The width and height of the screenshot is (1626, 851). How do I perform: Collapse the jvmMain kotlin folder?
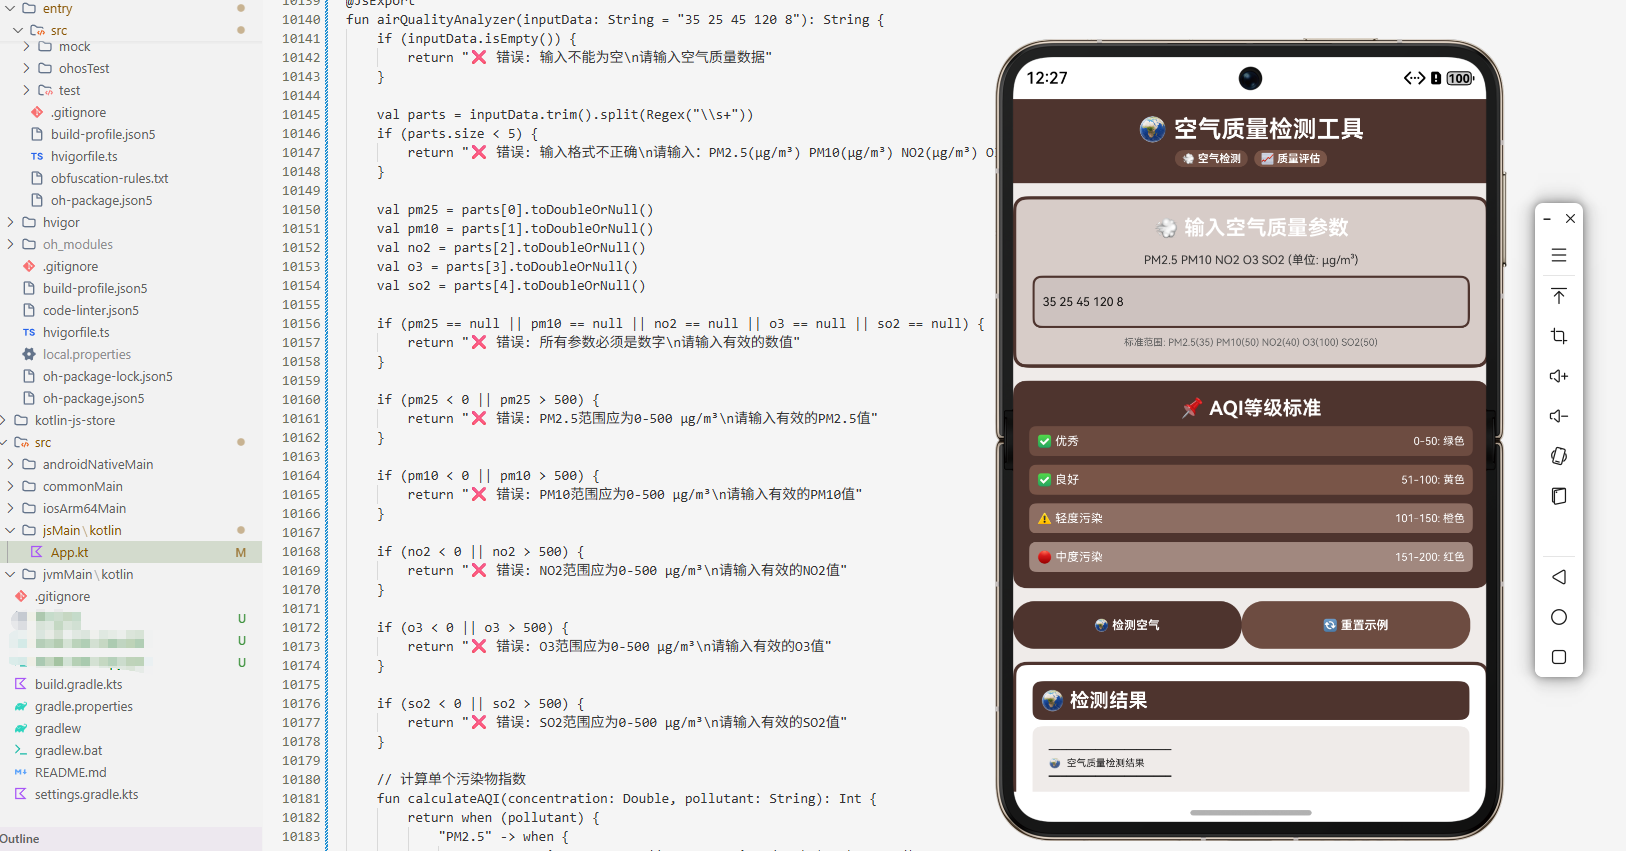point(10,574)
